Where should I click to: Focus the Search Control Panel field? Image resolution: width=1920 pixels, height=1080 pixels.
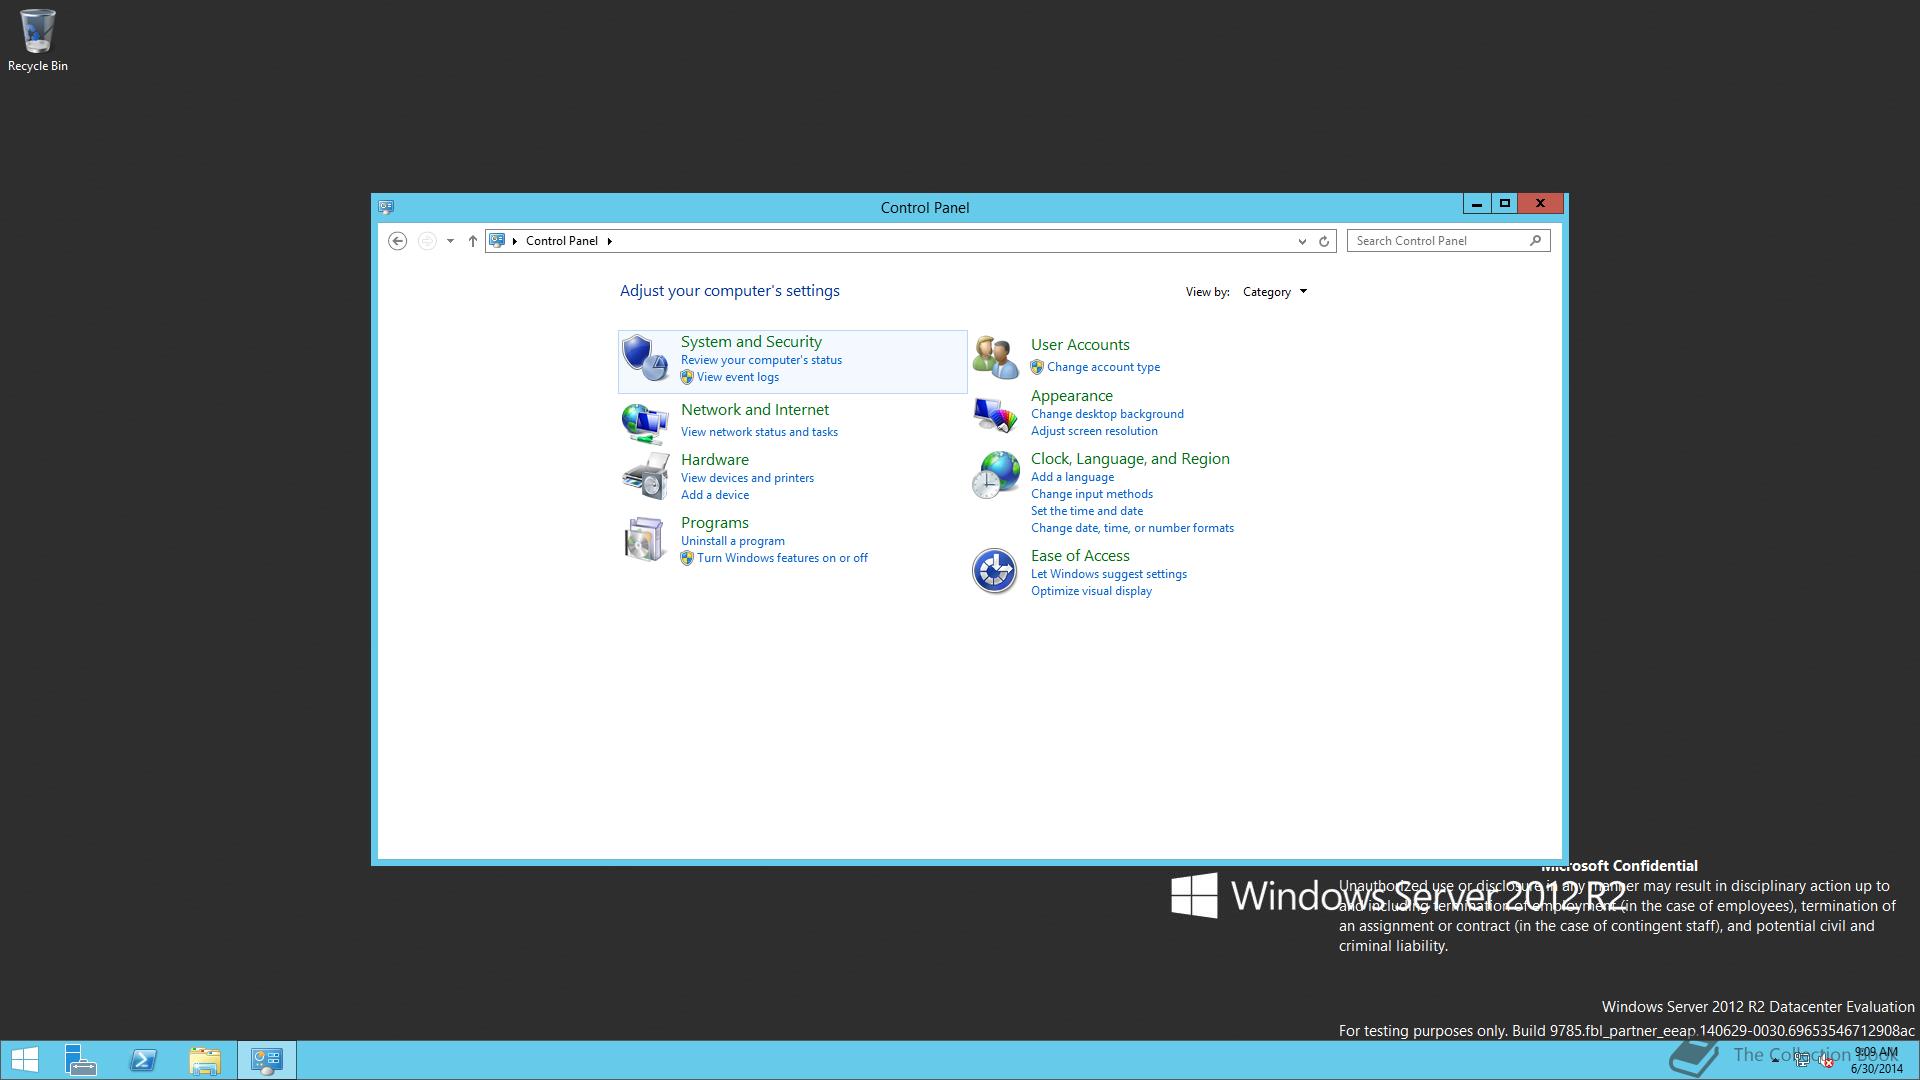click(1448, 241)
